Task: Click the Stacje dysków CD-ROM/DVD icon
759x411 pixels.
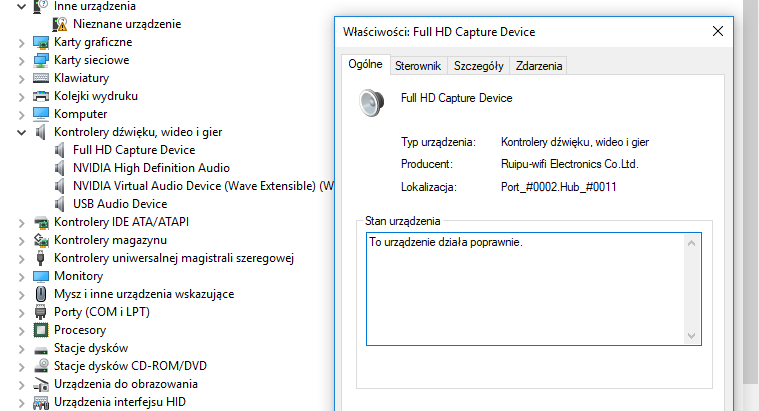Action: pos(41,366)
